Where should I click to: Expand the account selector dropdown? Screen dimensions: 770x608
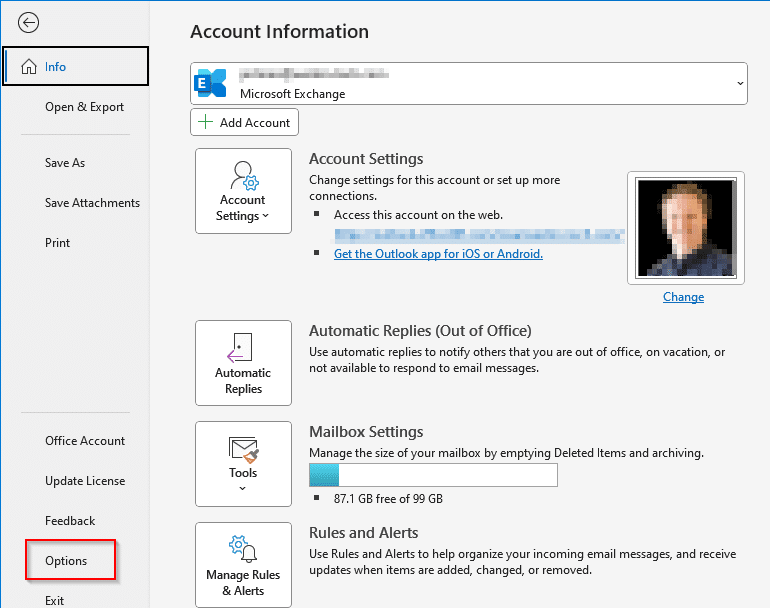740,83
